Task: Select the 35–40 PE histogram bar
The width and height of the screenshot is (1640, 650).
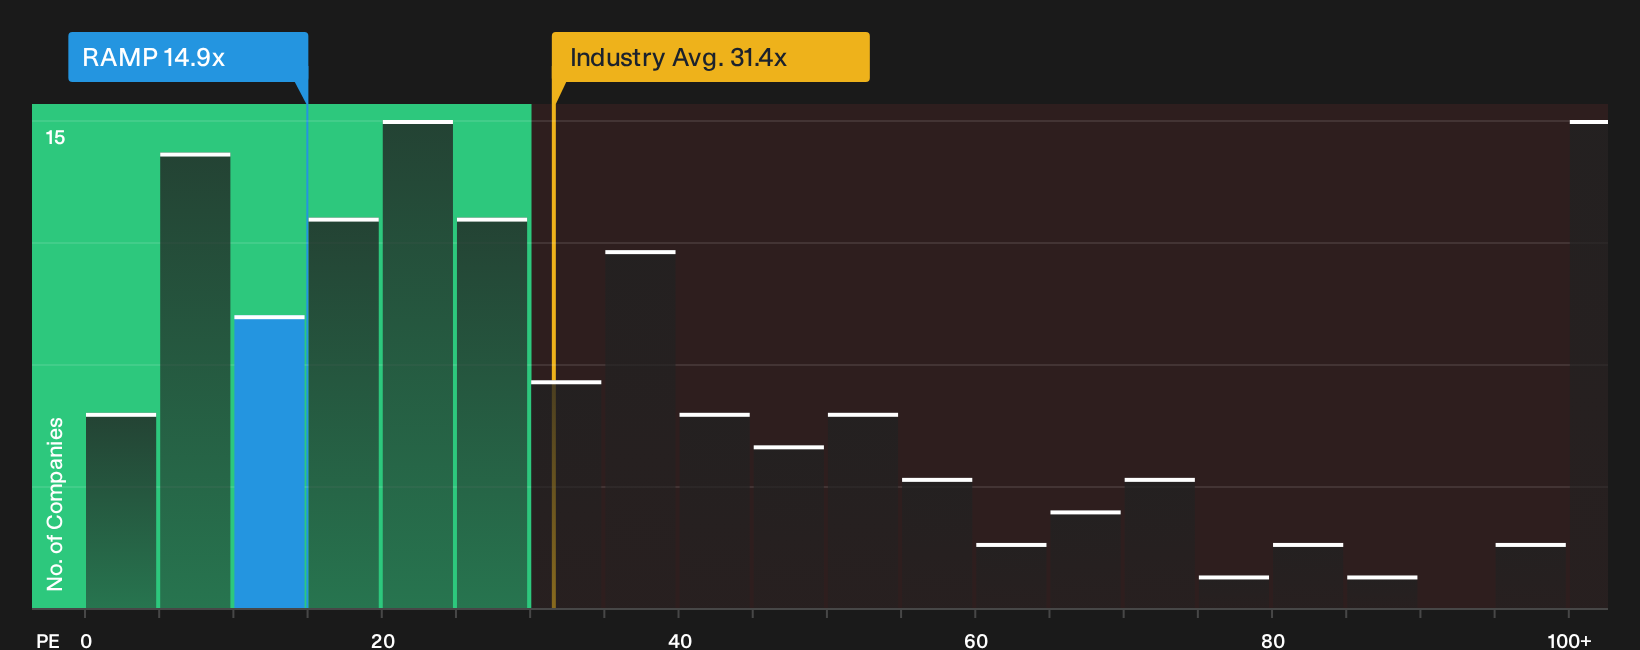Action: 640,430
